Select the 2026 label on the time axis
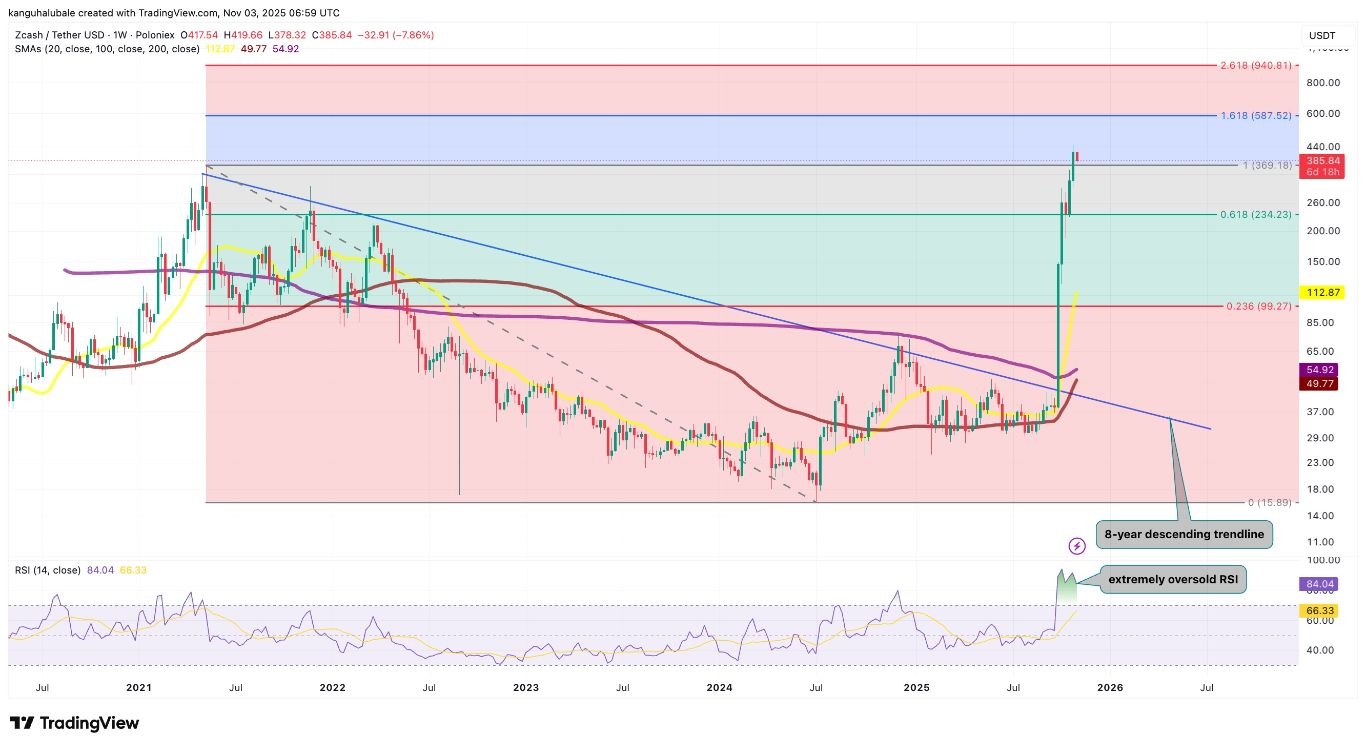1366x747 pixels. pyautogui.click(x=1111, y=688)
